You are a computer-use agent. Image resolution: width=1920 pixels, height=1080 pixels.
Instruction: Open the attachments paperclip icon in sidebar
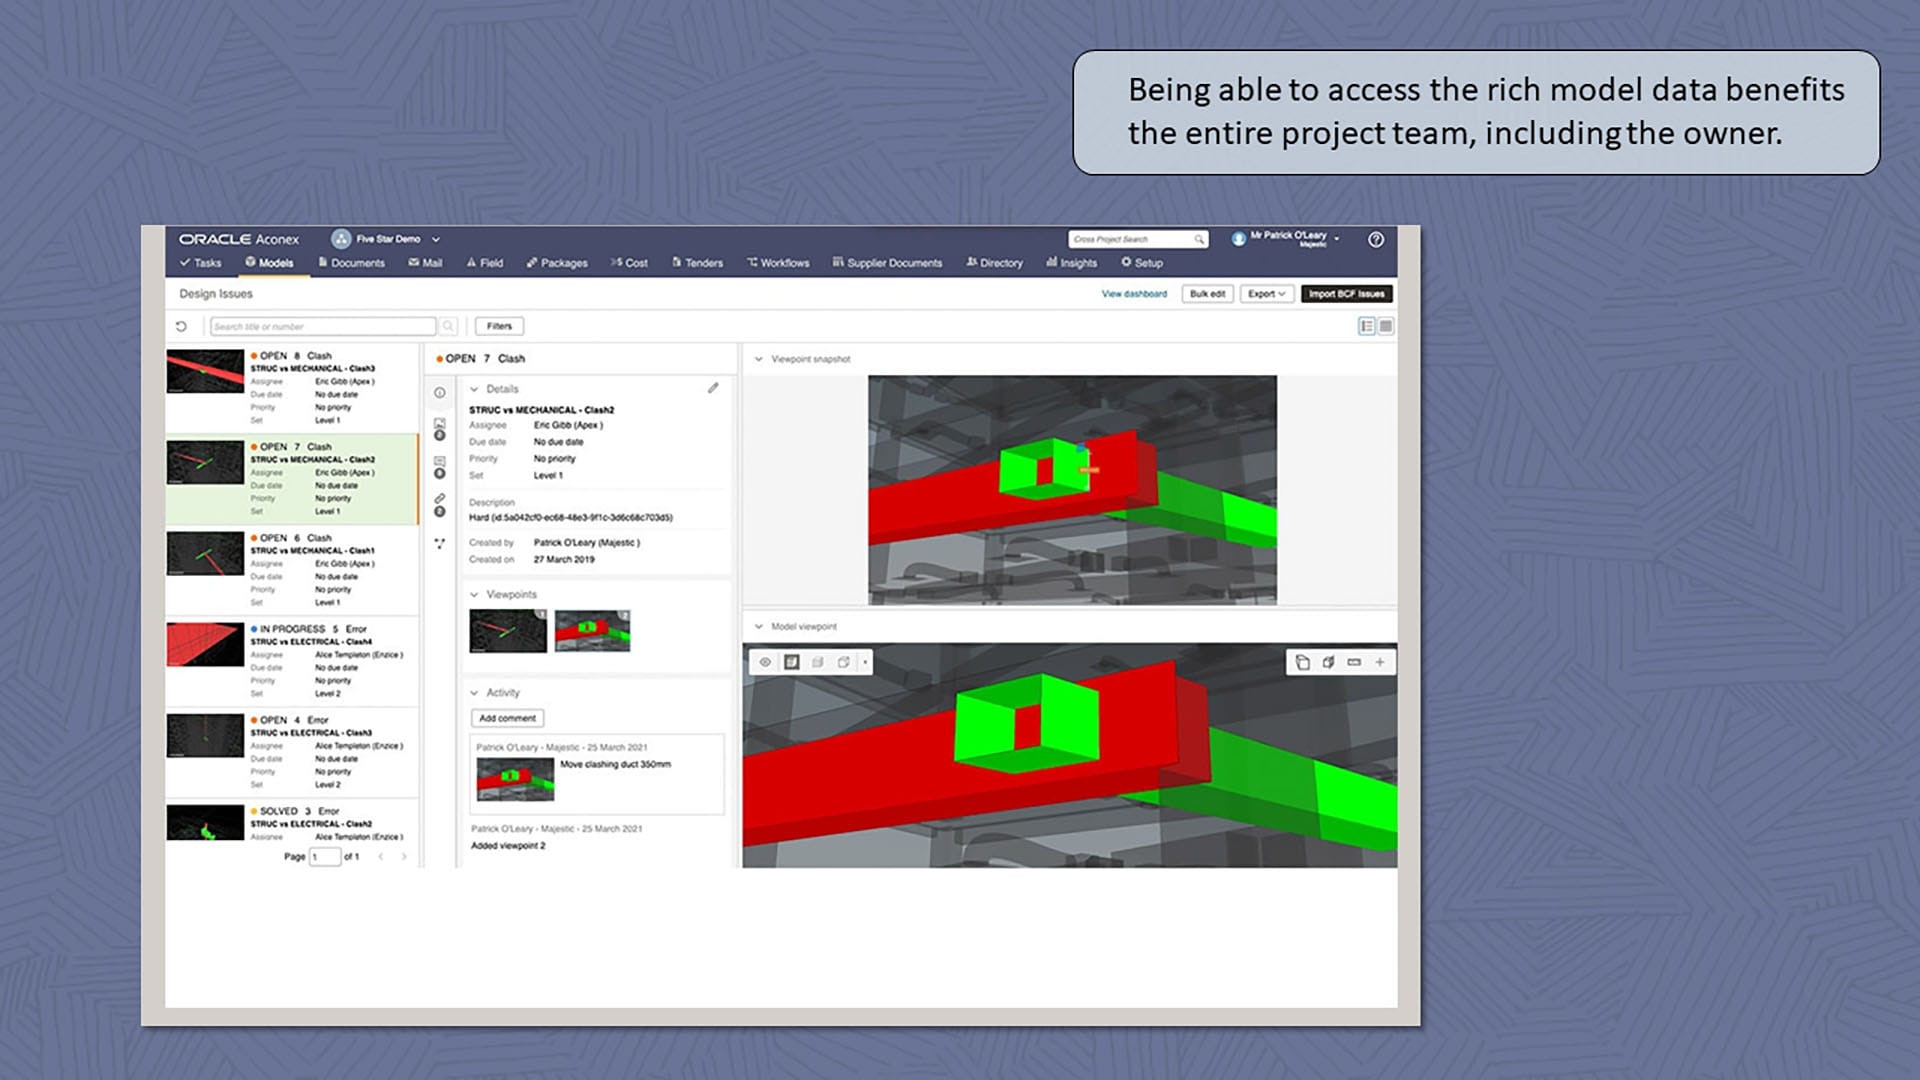[439, 498]
